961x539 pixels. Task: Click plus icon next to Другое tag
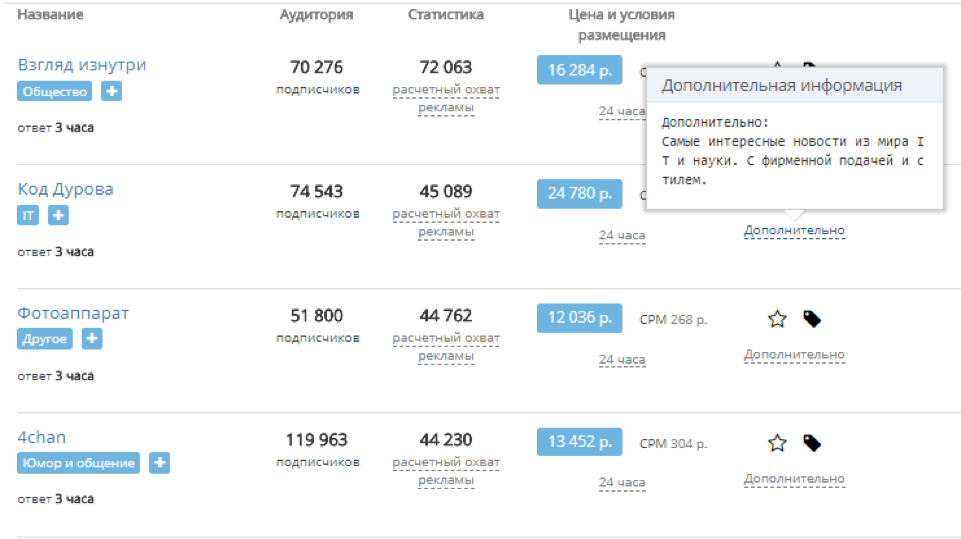point(92,338)
